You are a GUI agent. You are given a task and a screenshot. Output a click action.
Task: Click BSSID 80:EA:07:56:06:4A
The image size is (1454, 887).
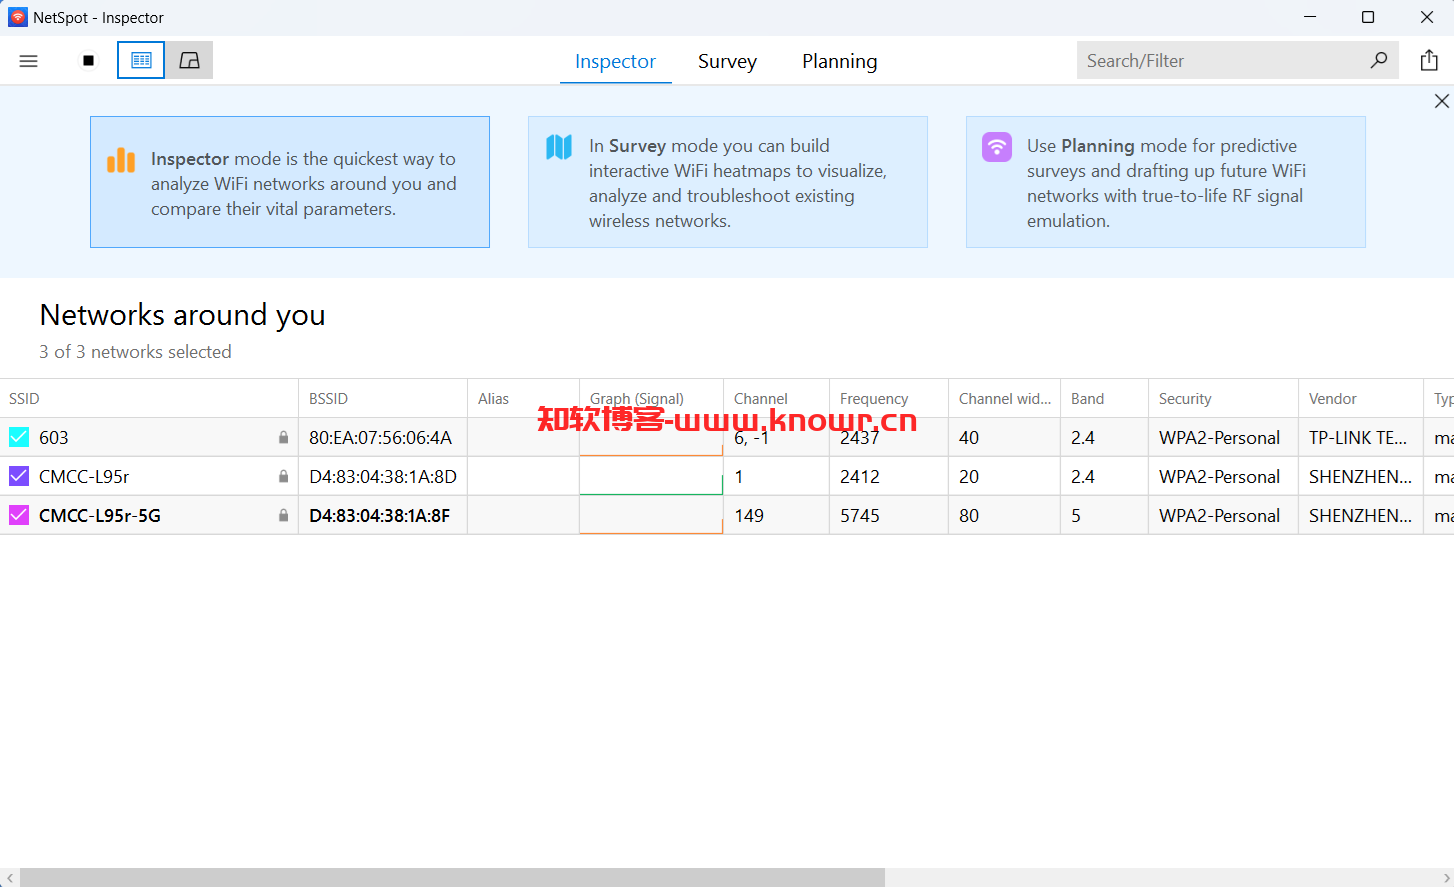click(380, 437)
